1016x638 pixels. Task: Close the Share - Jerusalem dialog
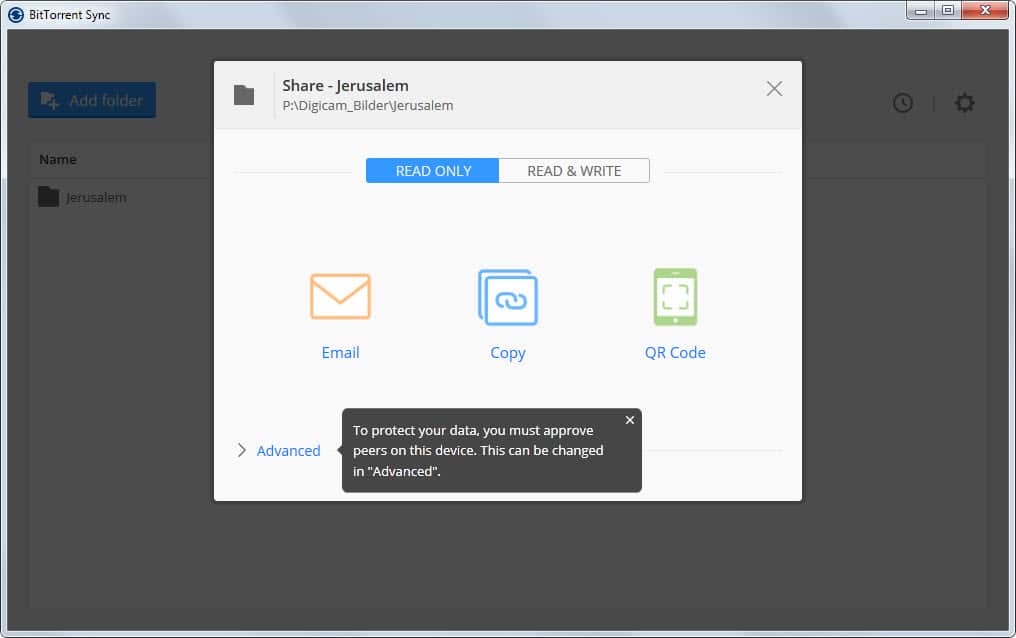(x=774, y=89)
